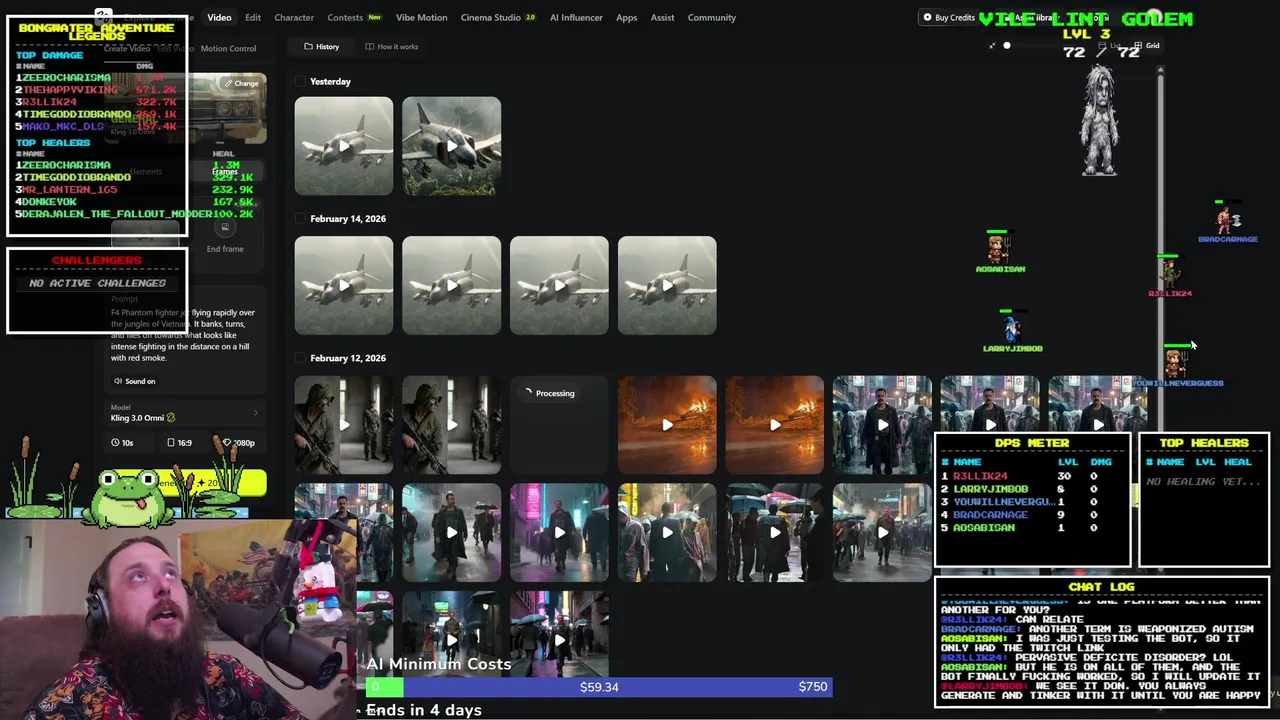The width and height of the screenshot is (1280, 720).
Task: Play the second jet video from Yesterday
Action: click(x=452, y=146)
